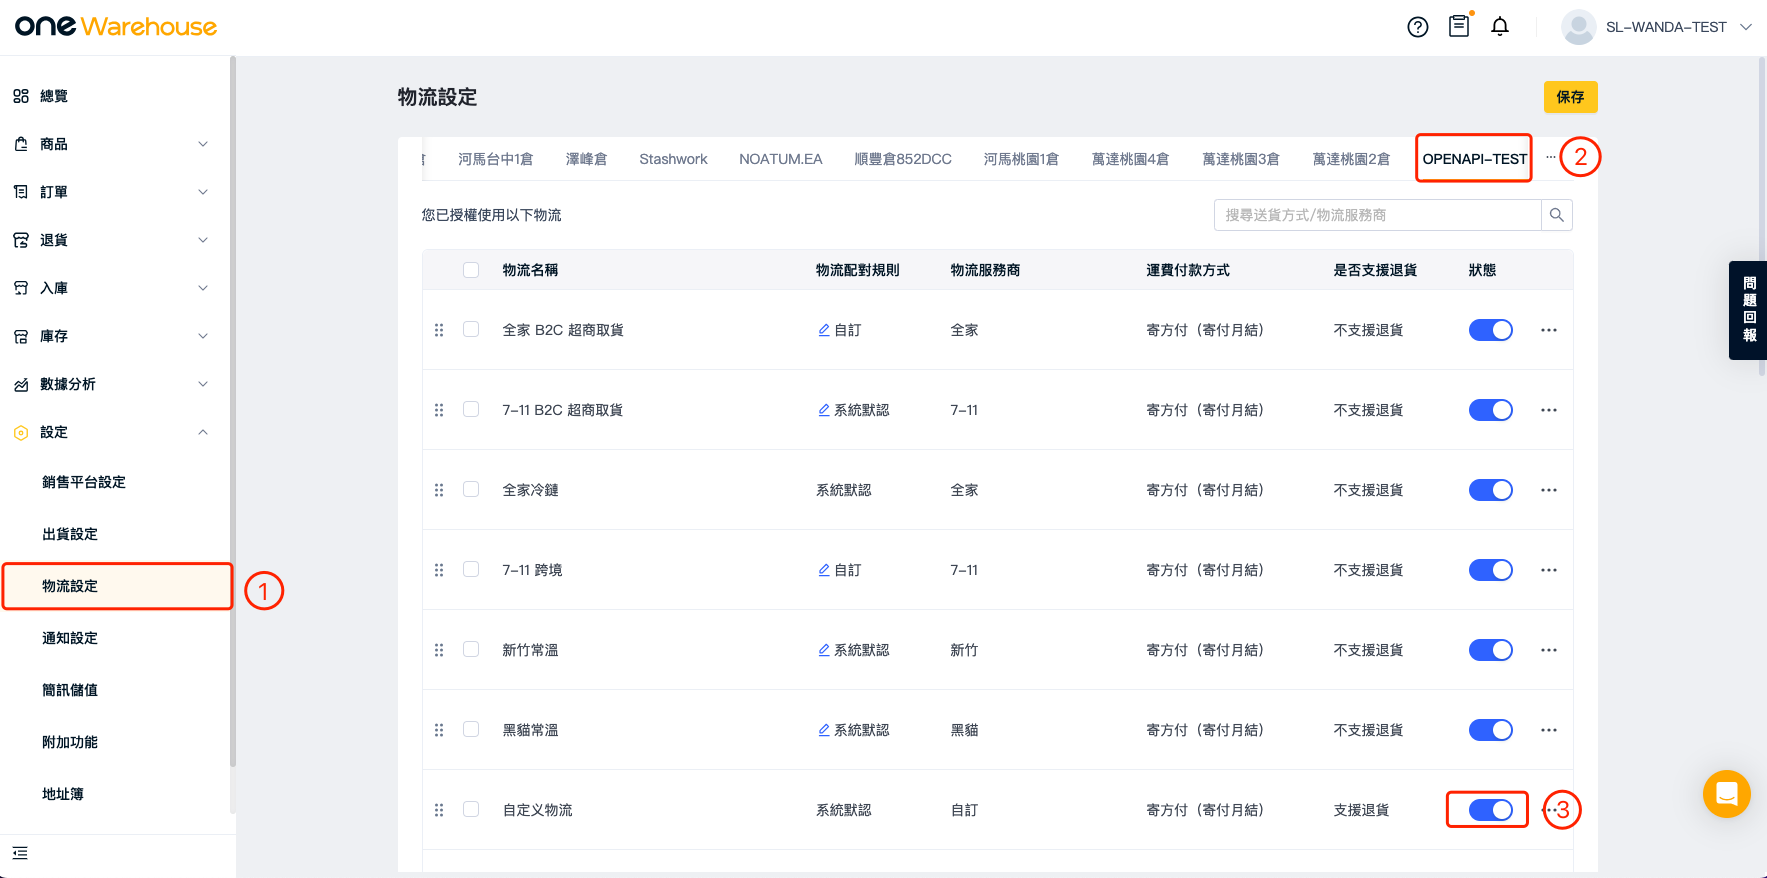
Task: Open more options for 新竹常溫
Action: 1549,650
